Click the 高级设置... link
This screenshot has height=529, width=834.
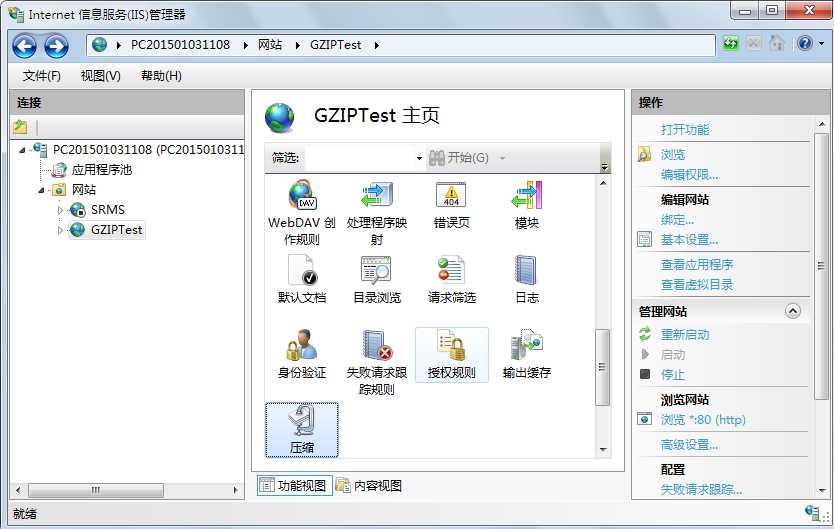point(689,444)
